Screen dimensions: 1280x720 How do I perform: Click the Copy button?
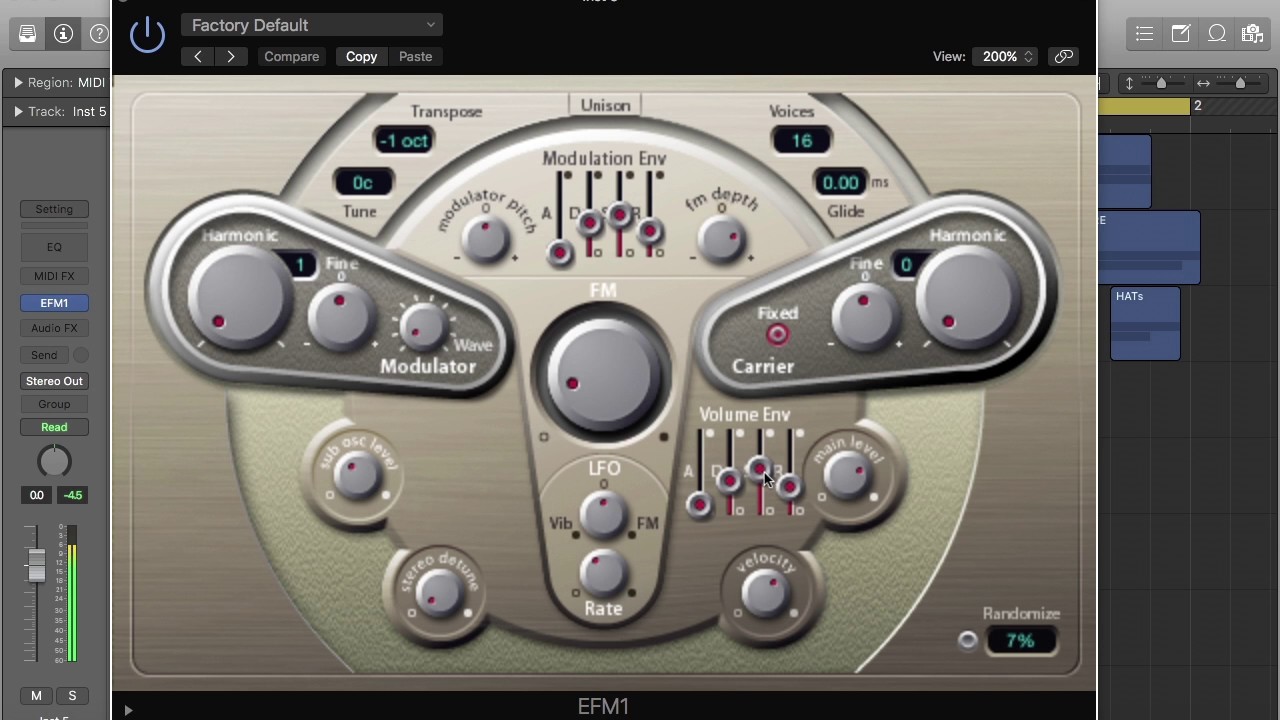click(x=362, y=57)
